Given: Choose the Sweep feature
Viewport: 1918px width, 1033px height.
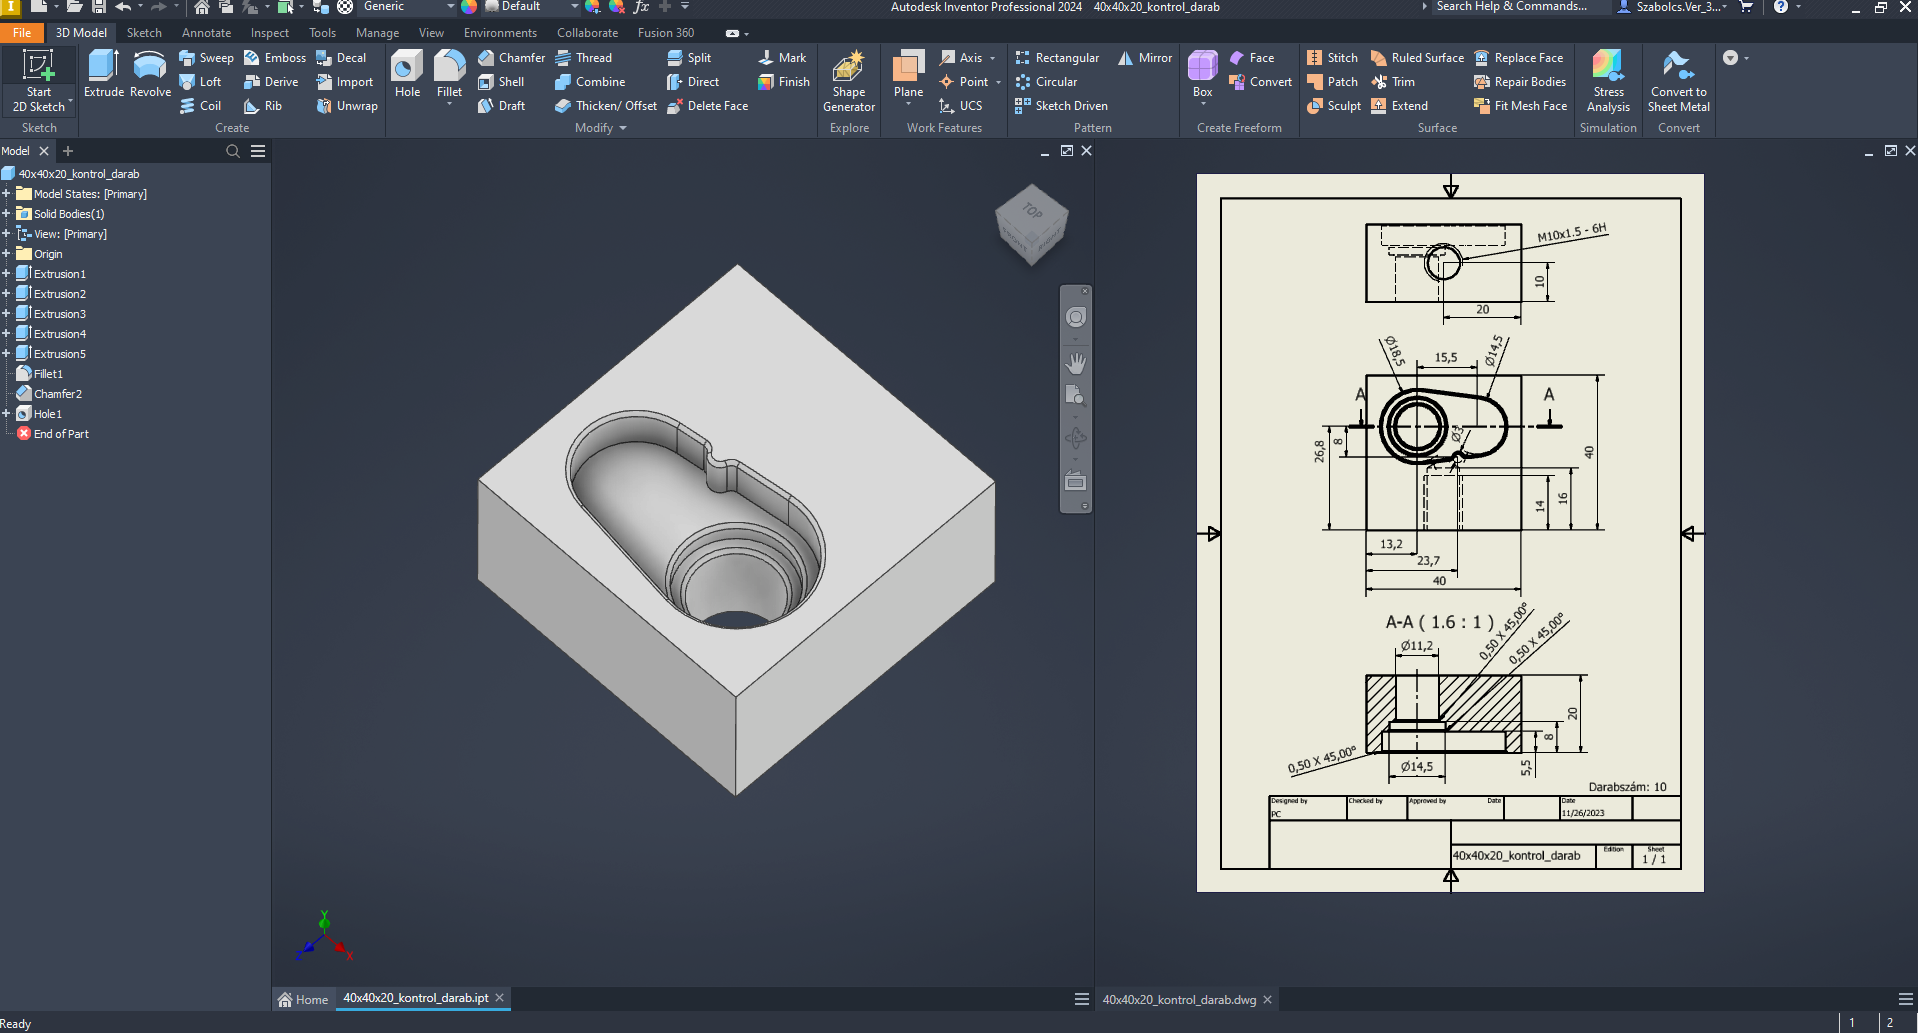Looking at the screenshot, I should pos(206,58).
